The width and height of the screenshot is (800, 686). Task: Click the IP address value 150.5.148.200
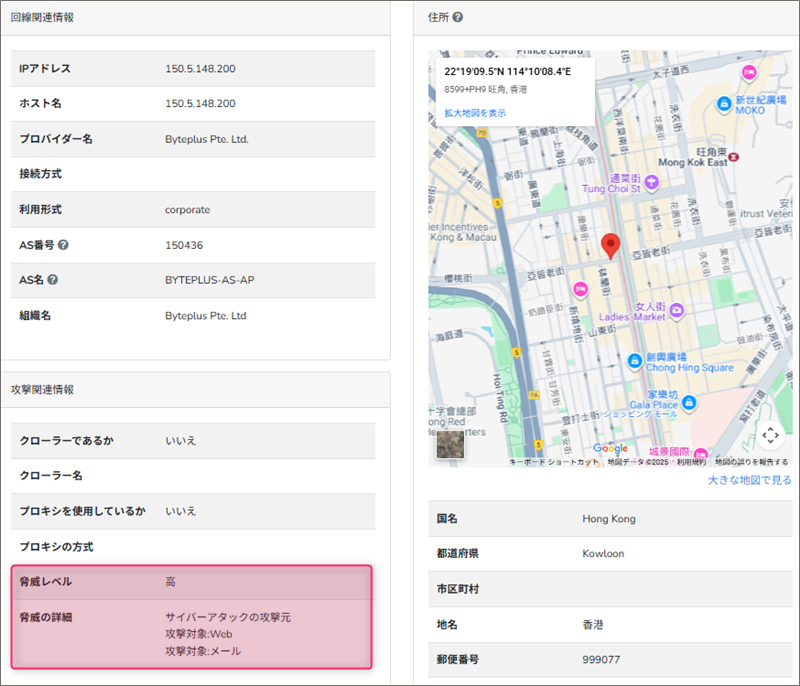click(x=200, y=68)
